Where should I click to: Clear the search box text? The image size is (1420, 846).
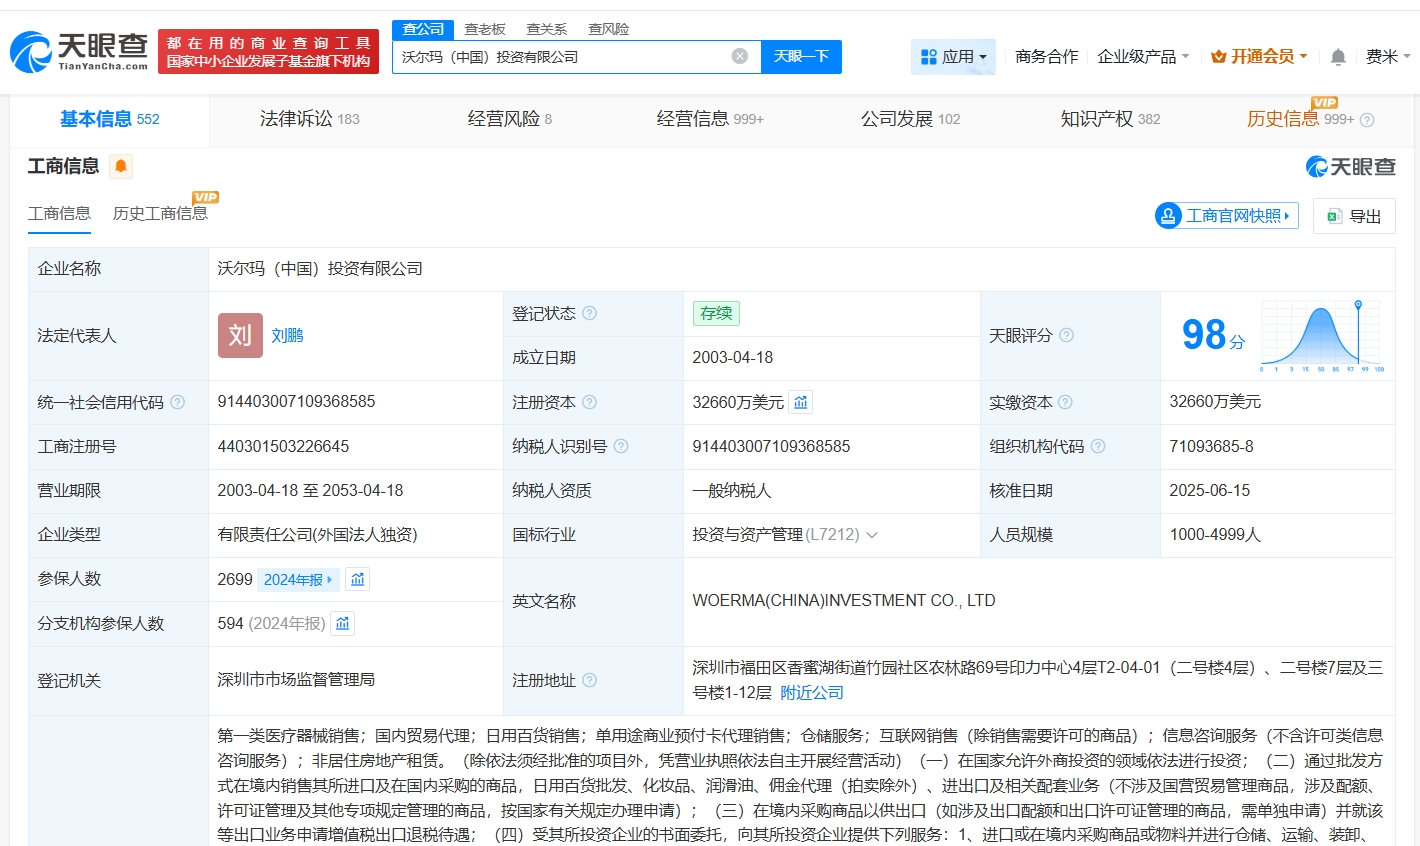tap(740, 56)
